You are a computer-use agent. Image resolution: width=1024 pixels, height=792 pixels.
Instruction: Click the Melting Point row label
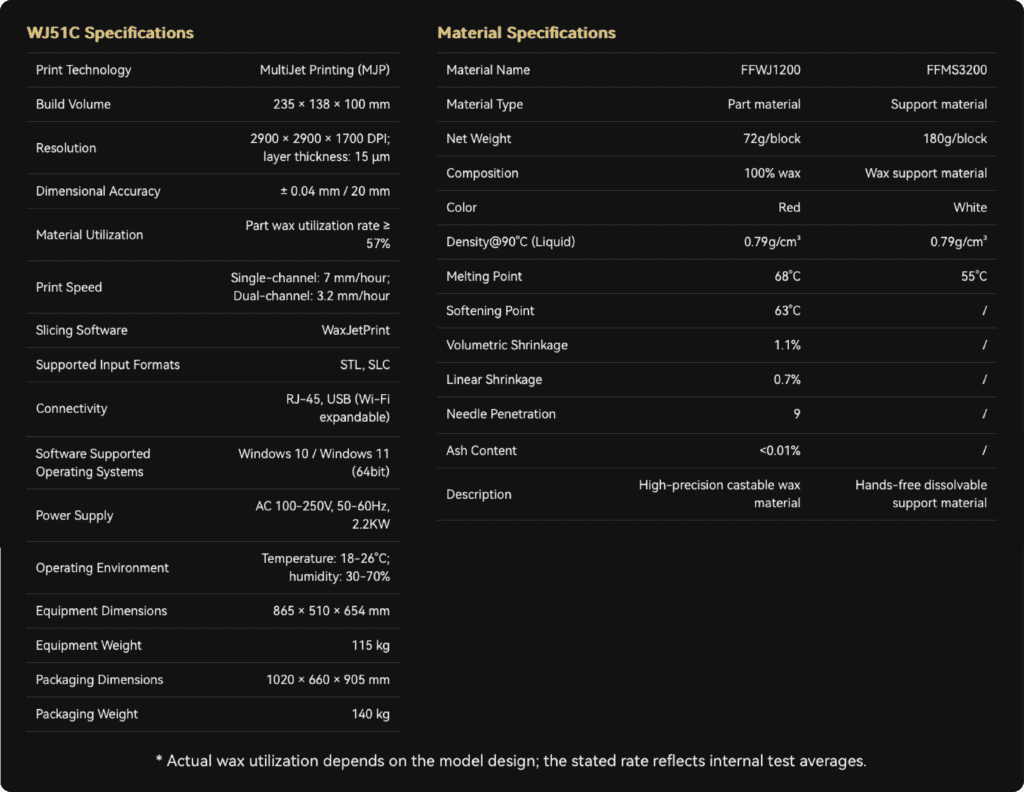coord(484,277)
